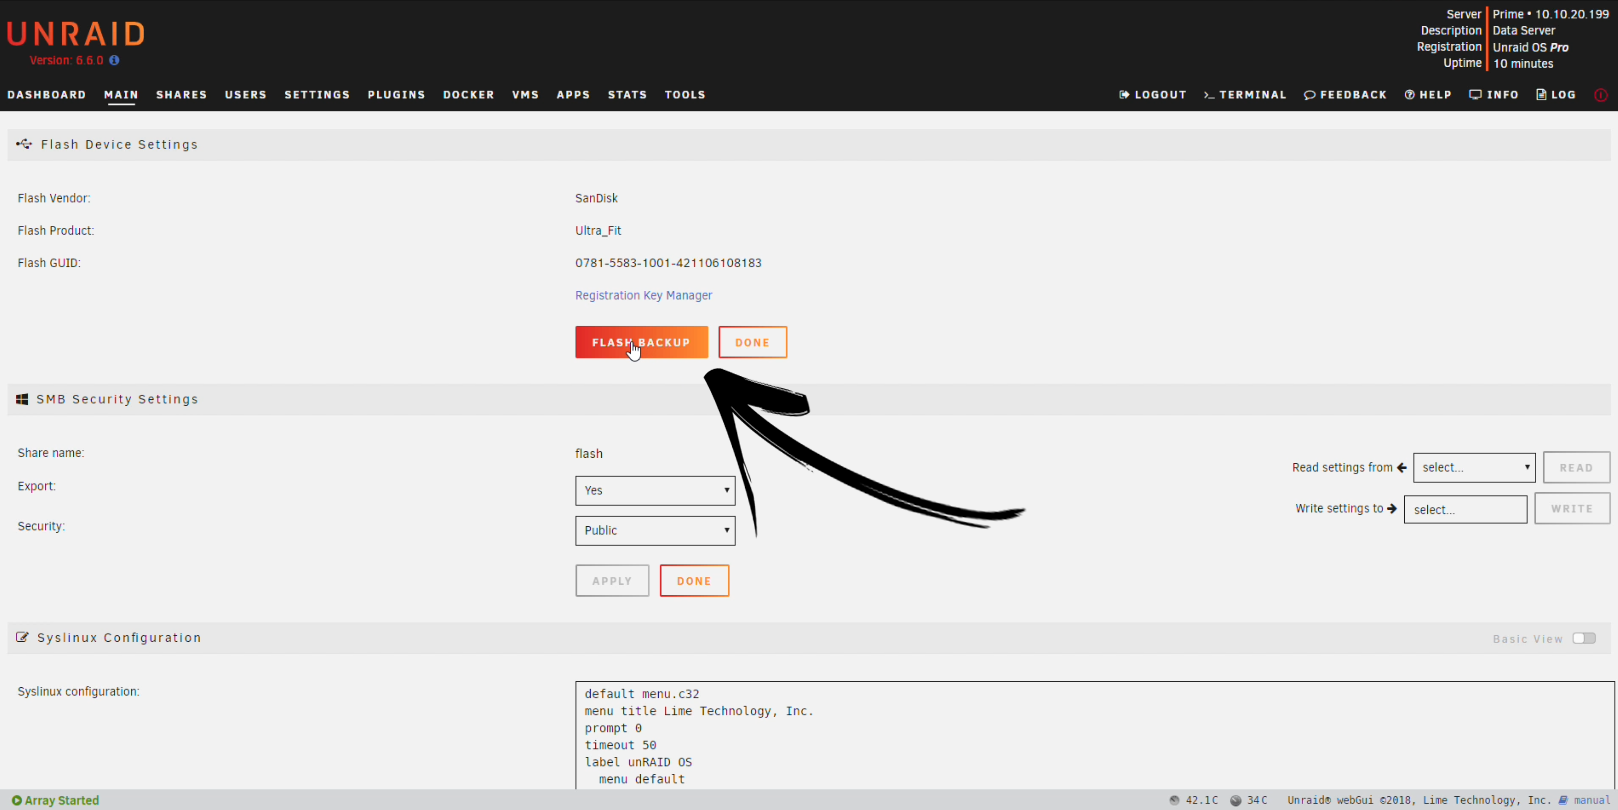Toggle the Basic View switch

[x=1584, y=639]
